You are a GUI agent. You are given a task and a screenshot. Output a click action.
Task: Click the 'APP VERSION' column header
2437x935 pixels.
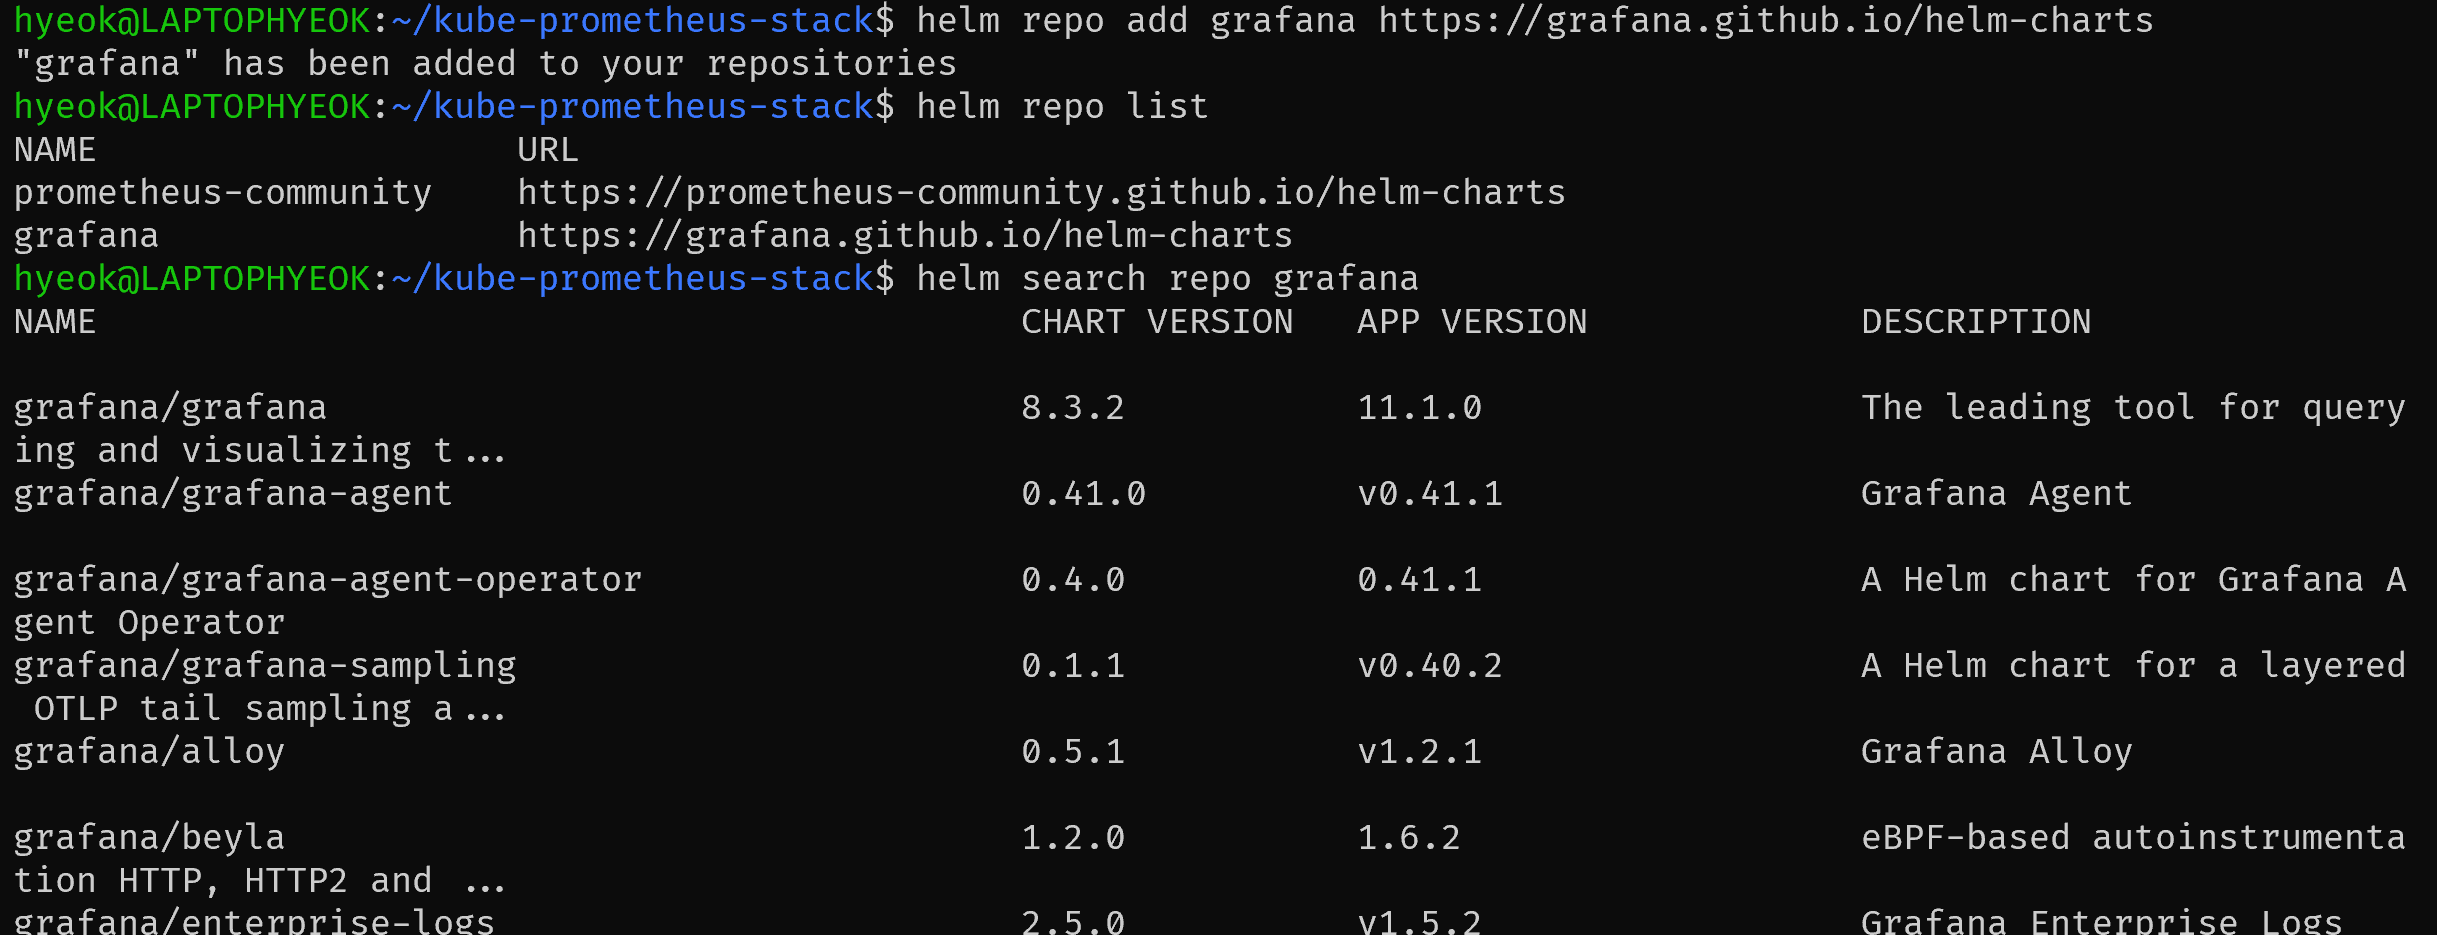click(1472, 322)
